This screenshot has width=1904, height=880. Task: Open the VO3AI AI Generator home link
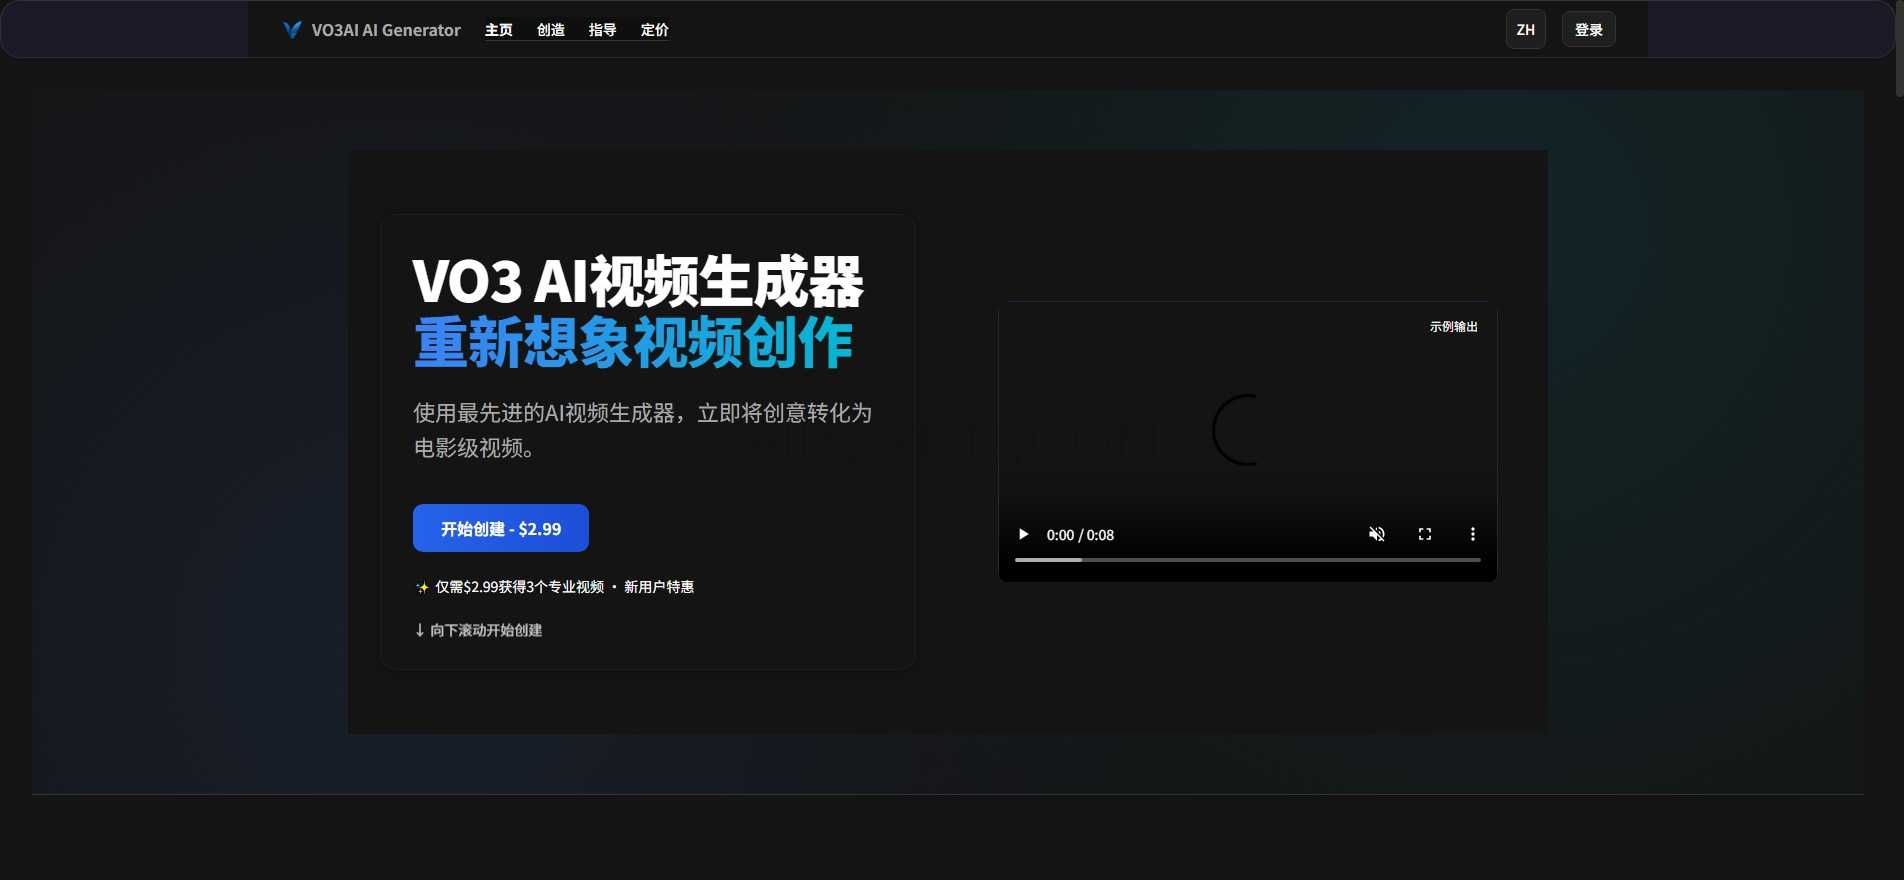point(372,30)
